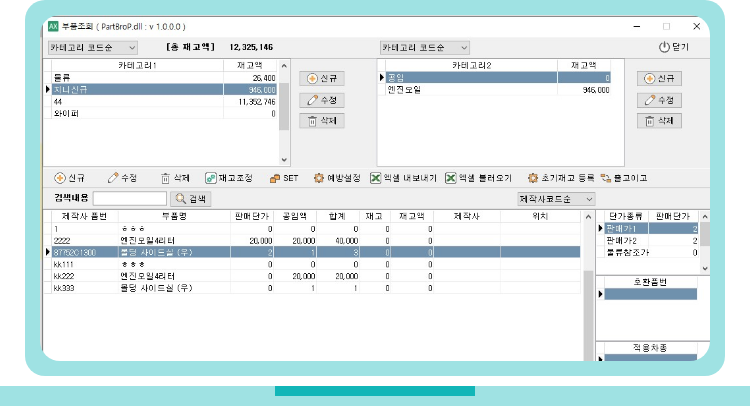Click 수정 in the parts toolbar
This screenshot has height=406, width=750.
(122, 178)
